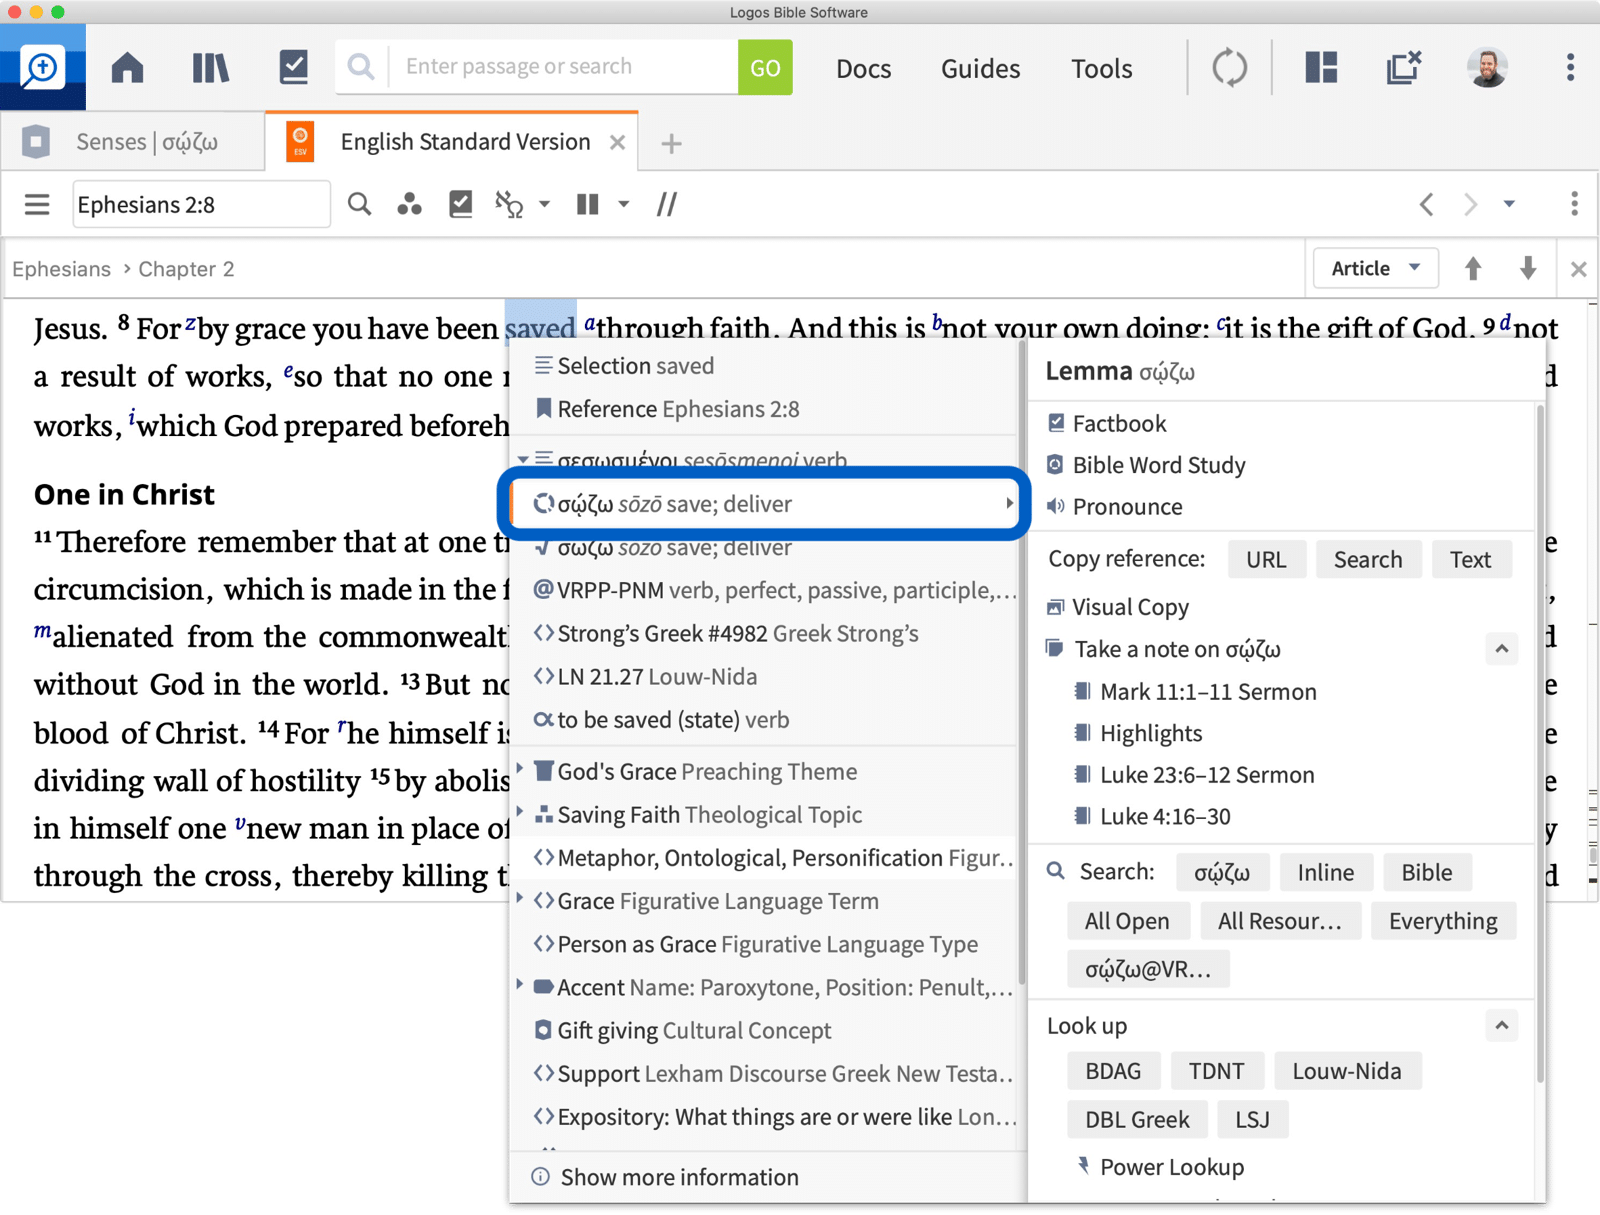Screen dimensions: 1600x1215
Task: Look up in TDNT
Action: (1216, 1071)
